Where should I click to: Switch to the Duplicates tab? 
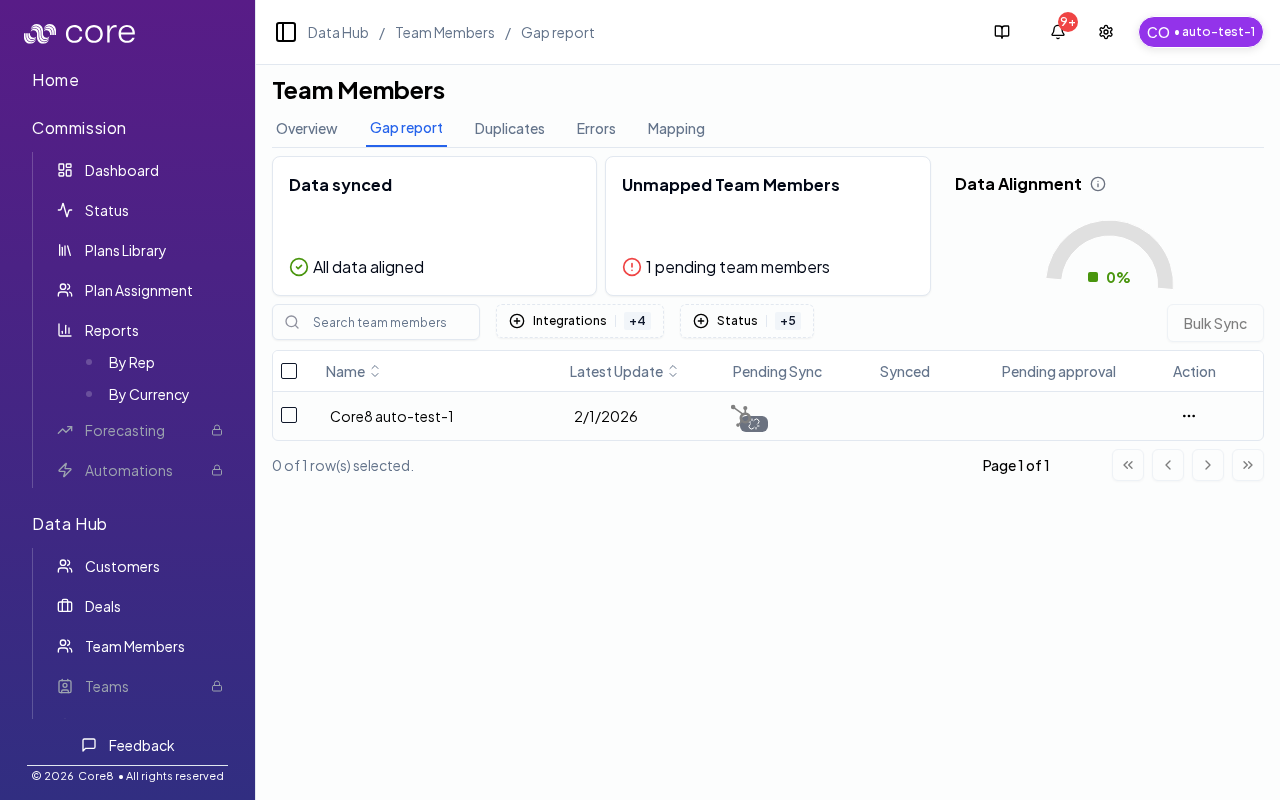509,129
